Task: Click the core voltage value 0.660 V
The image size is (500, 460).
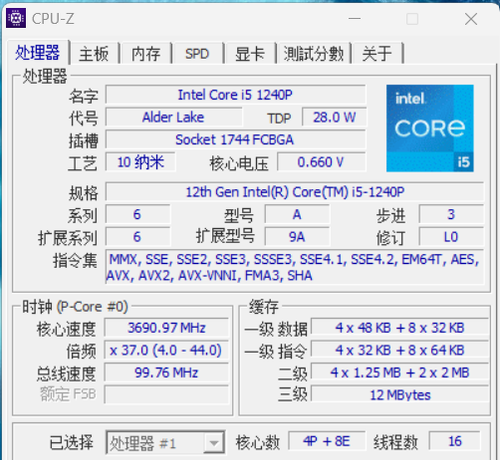Action: (322, 162)
